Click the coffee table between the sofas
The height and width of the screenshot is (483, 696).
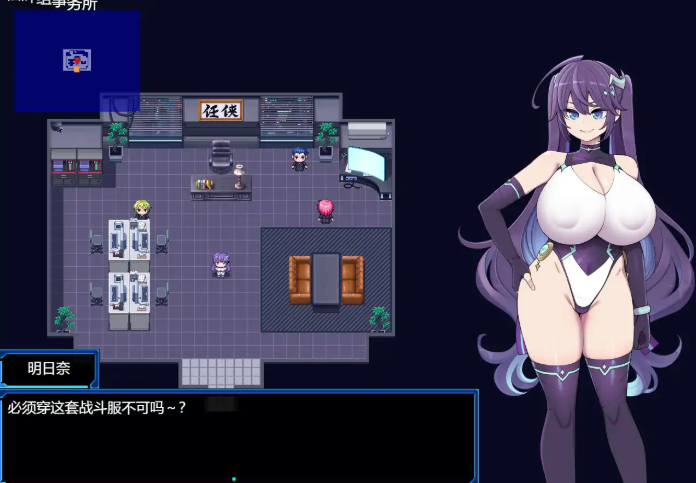coord(326,278)
